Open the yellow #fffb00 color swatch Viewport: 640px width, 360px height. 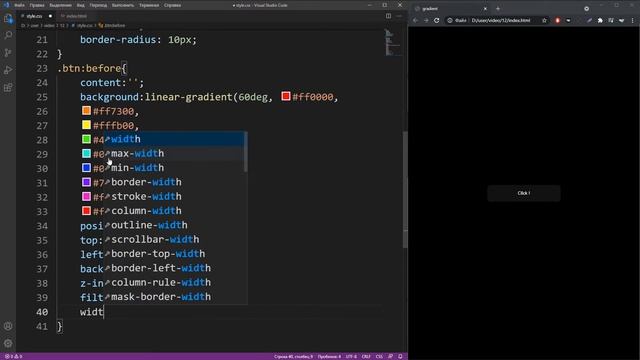[x=86, y=125]
